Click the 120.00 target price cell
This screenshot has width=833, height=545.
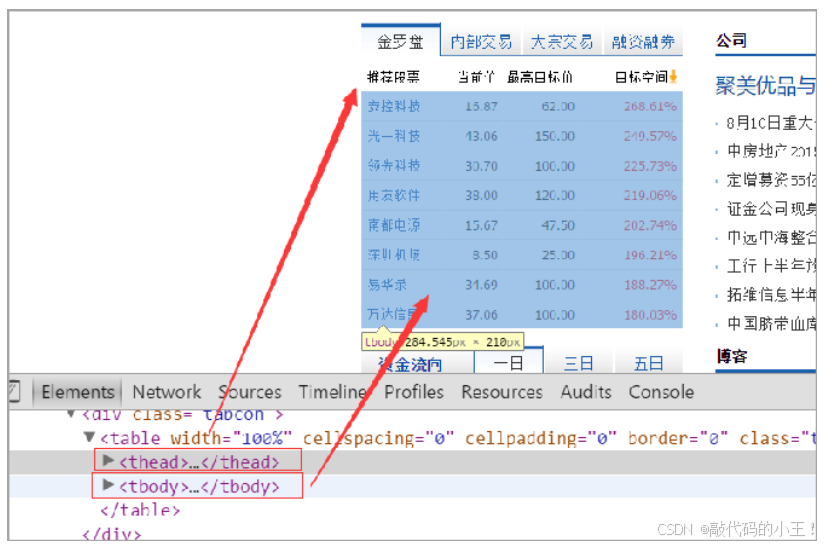(x=555, y=195)
